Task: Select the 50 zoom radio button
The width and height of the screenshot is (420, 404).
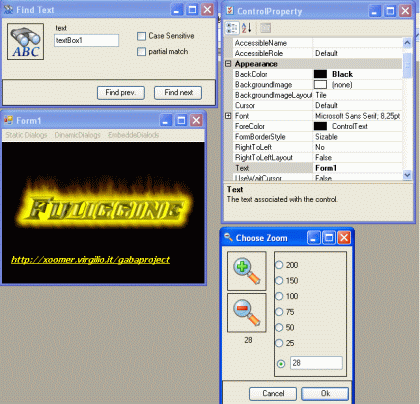Action: pos(279,327)
